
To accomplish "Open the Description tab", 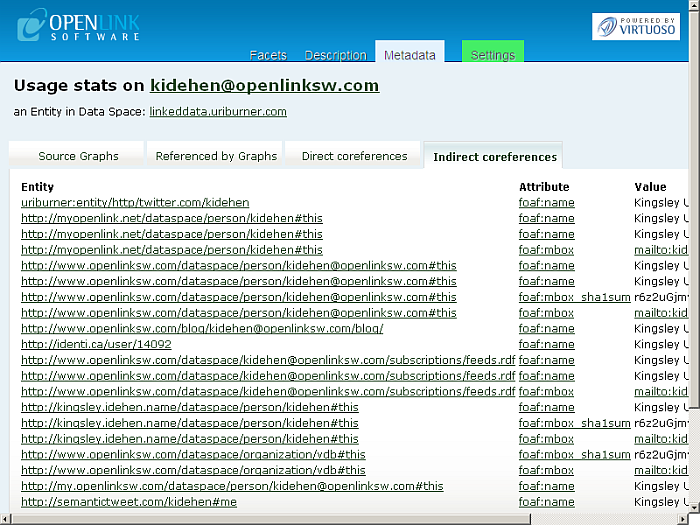I will point(335,55).
